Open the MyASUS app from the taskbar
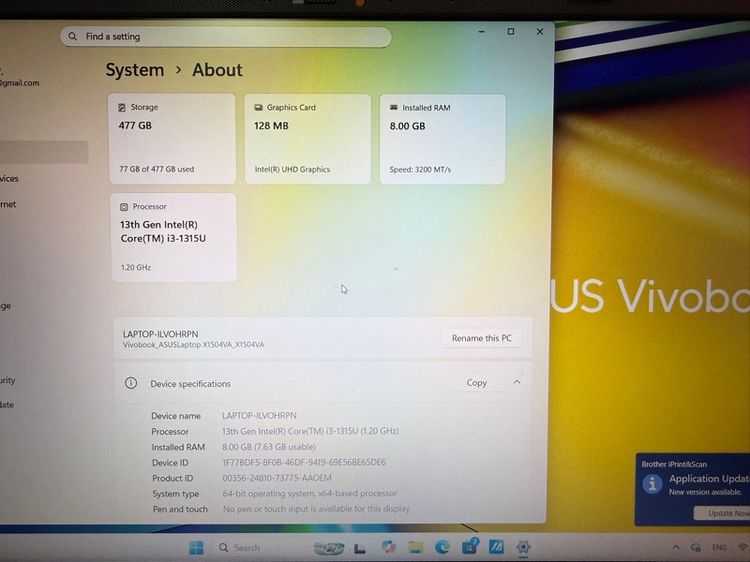 496,547
